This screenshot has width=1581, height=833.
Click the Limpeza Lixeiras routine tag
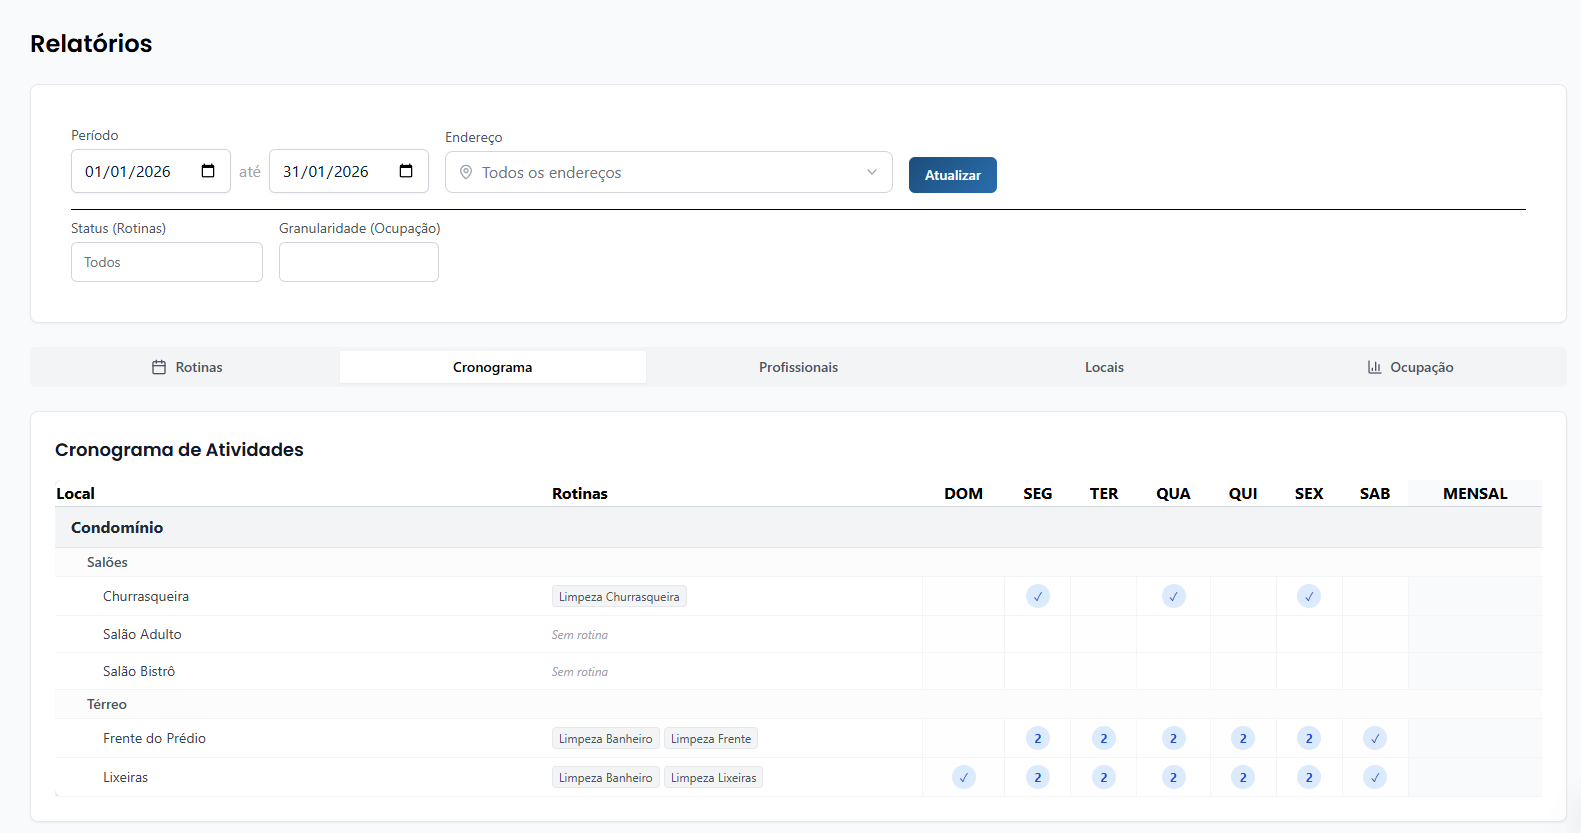(x=713, y=778)
